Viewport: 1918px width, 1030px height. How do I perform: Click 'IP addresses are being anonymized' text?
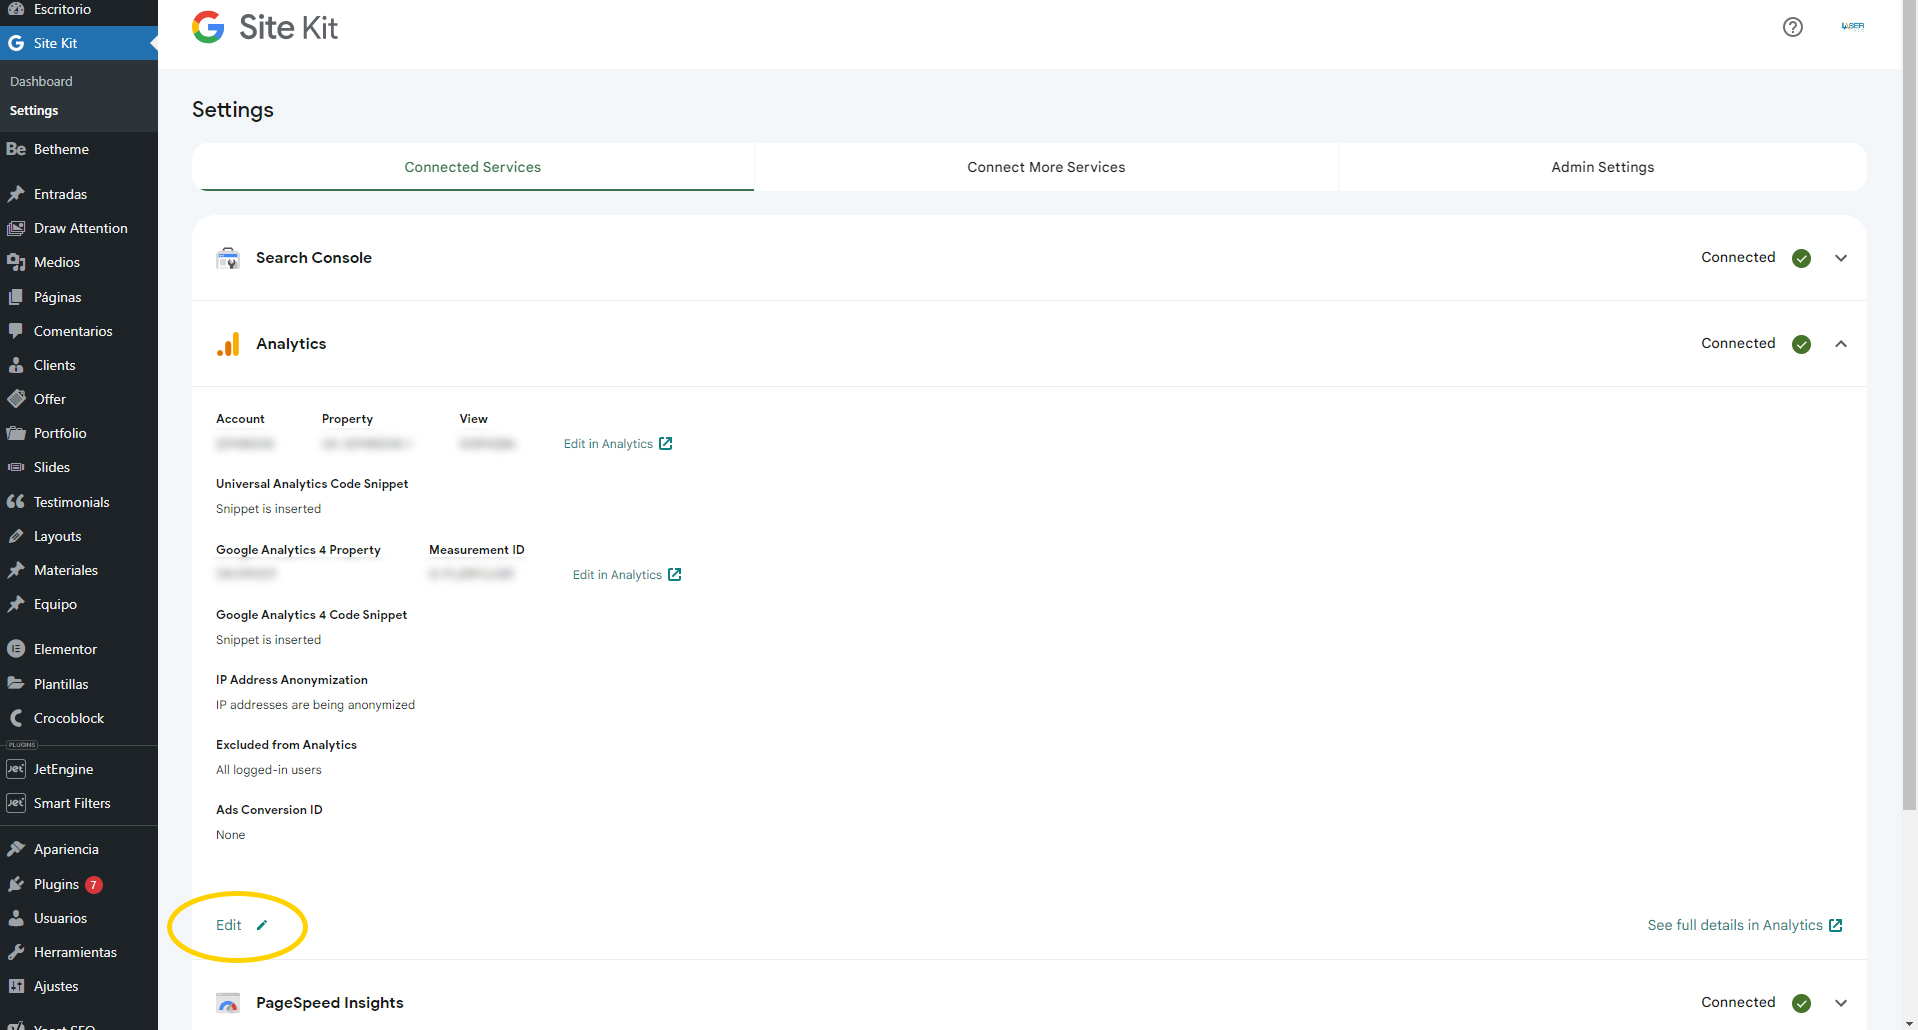coord(315,705)
